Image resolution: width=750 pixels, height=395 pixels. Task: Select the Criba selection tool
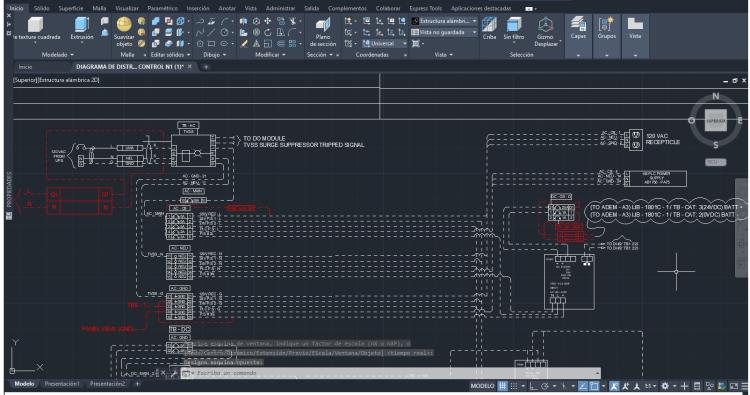pyautogui.click(x=489, y=29)
